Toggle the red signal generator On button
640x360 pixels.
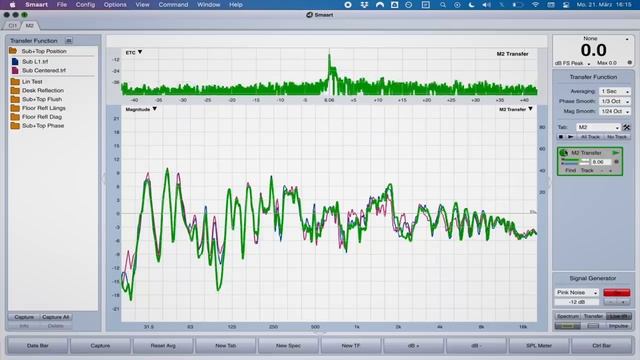[x=617, y=293]
